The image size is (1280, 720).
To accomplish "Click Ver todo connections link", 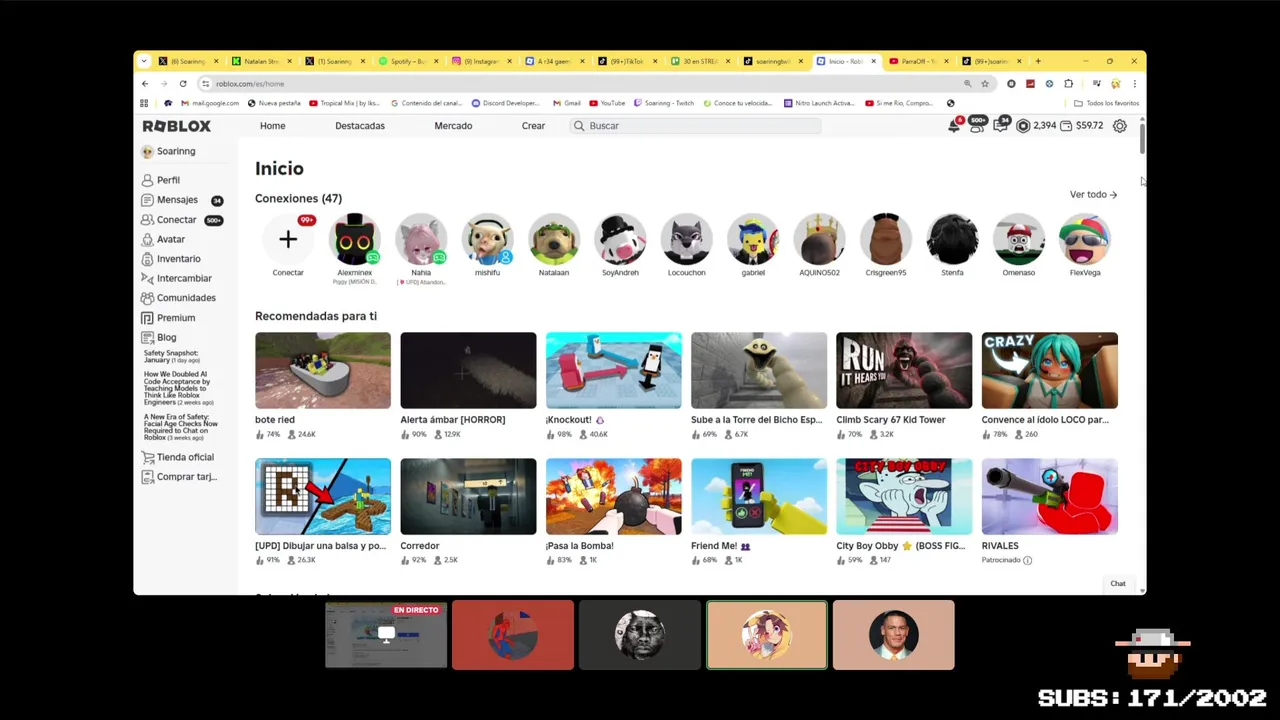I will (x=1093, y=194).
